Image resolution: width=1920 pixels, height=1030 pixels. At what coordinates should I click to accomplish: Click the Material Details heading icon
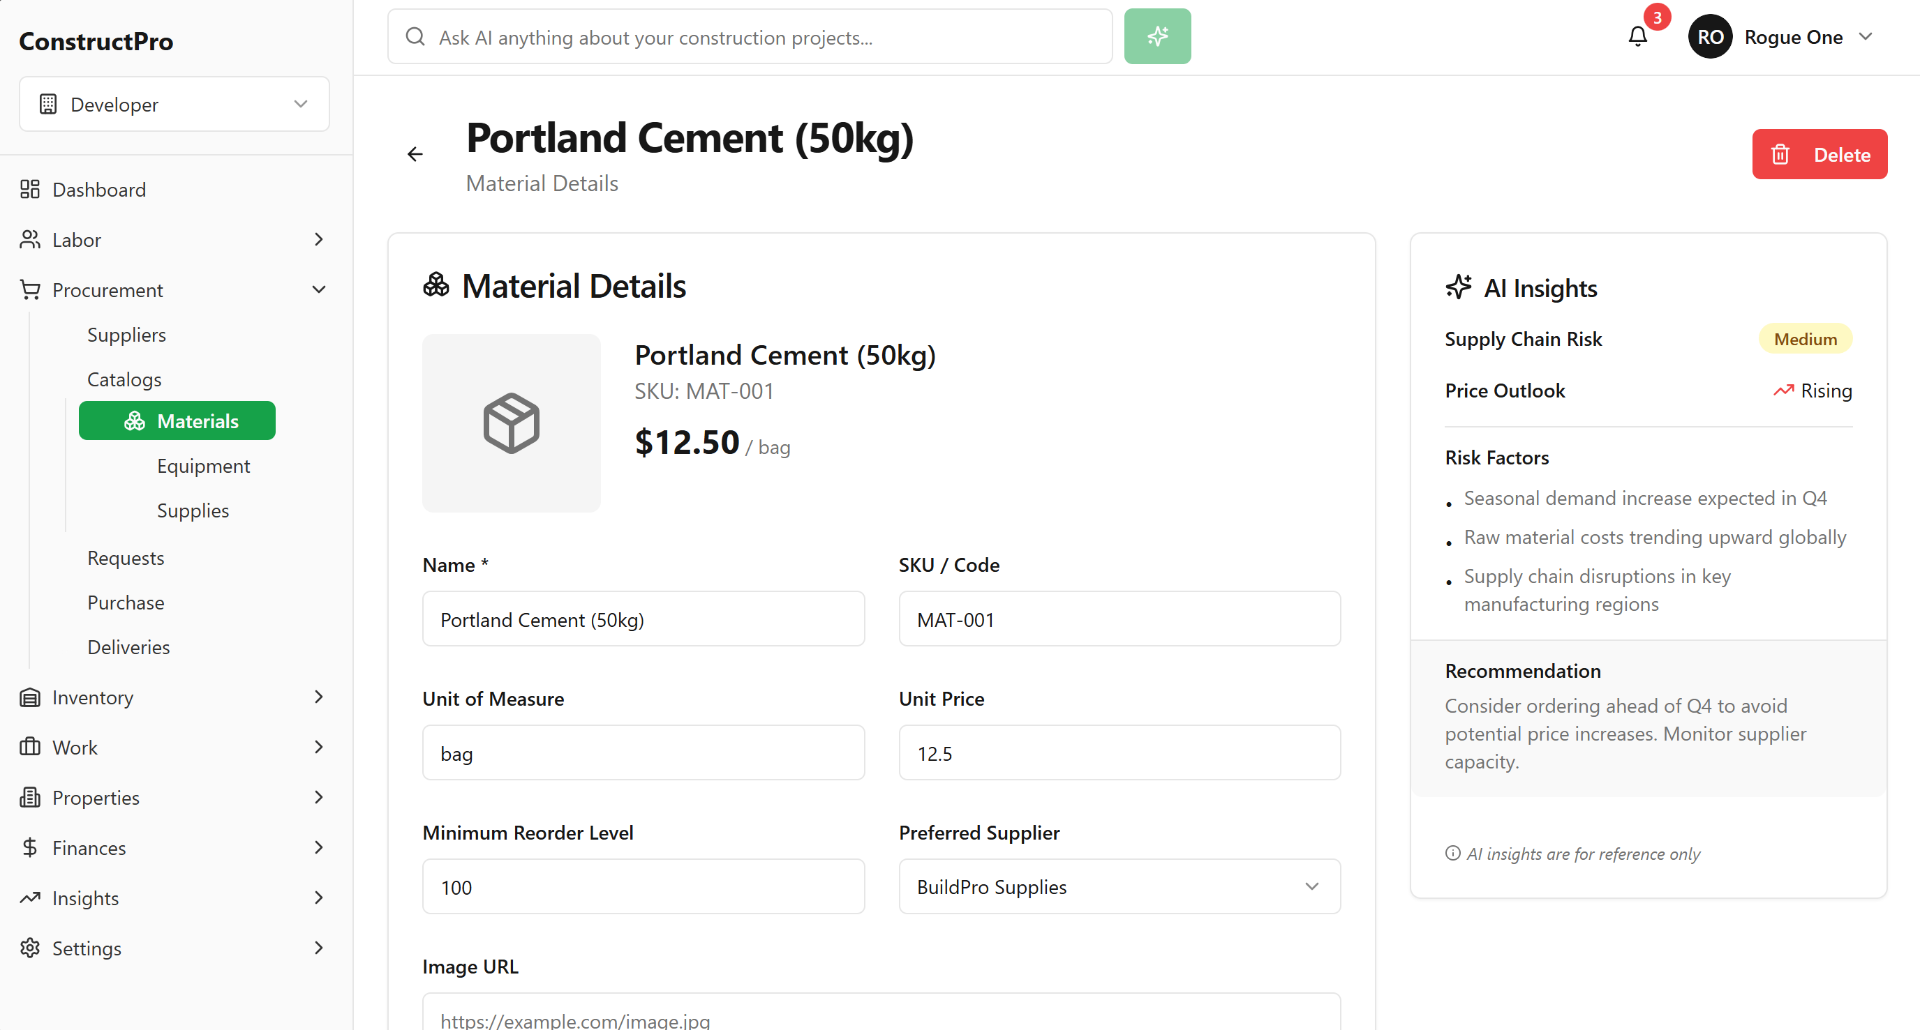[436, 286]
